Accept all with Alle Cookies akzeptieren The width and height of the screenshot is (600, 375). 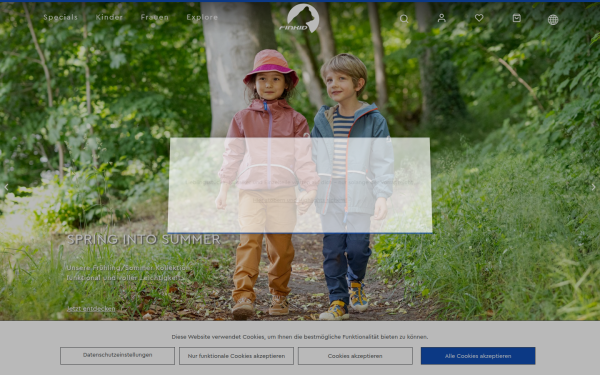coord(478,356)
